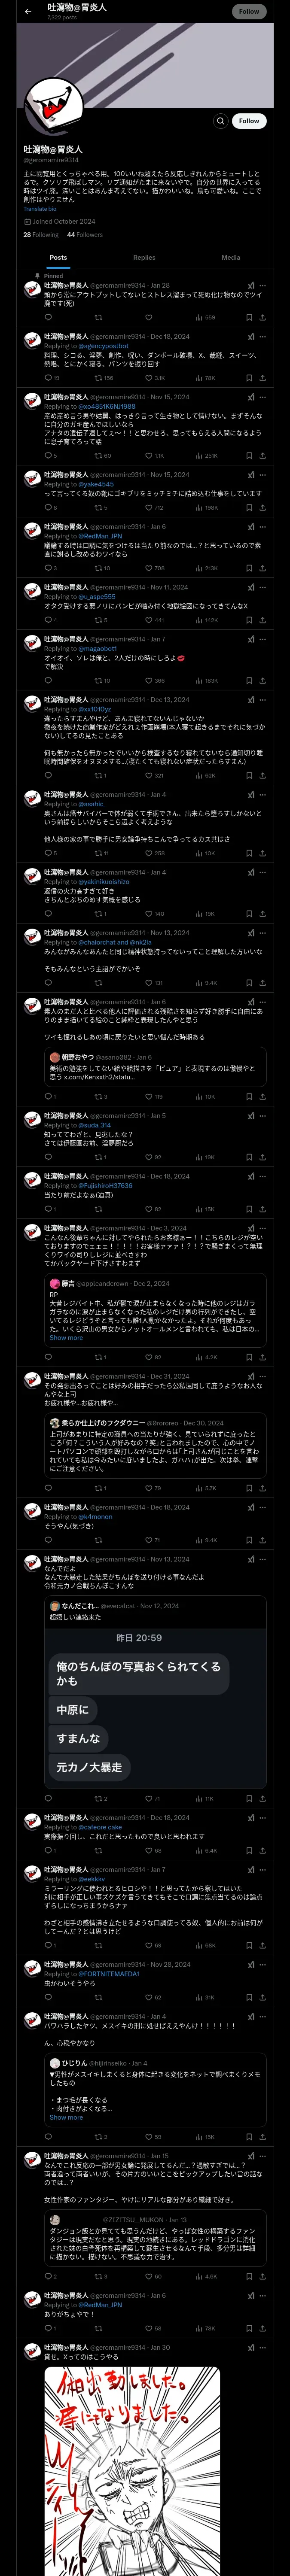The width and height of the screenshot is (290, 2576).
Task: Switch to the Replies tab
Action: [x=144, y=258]
